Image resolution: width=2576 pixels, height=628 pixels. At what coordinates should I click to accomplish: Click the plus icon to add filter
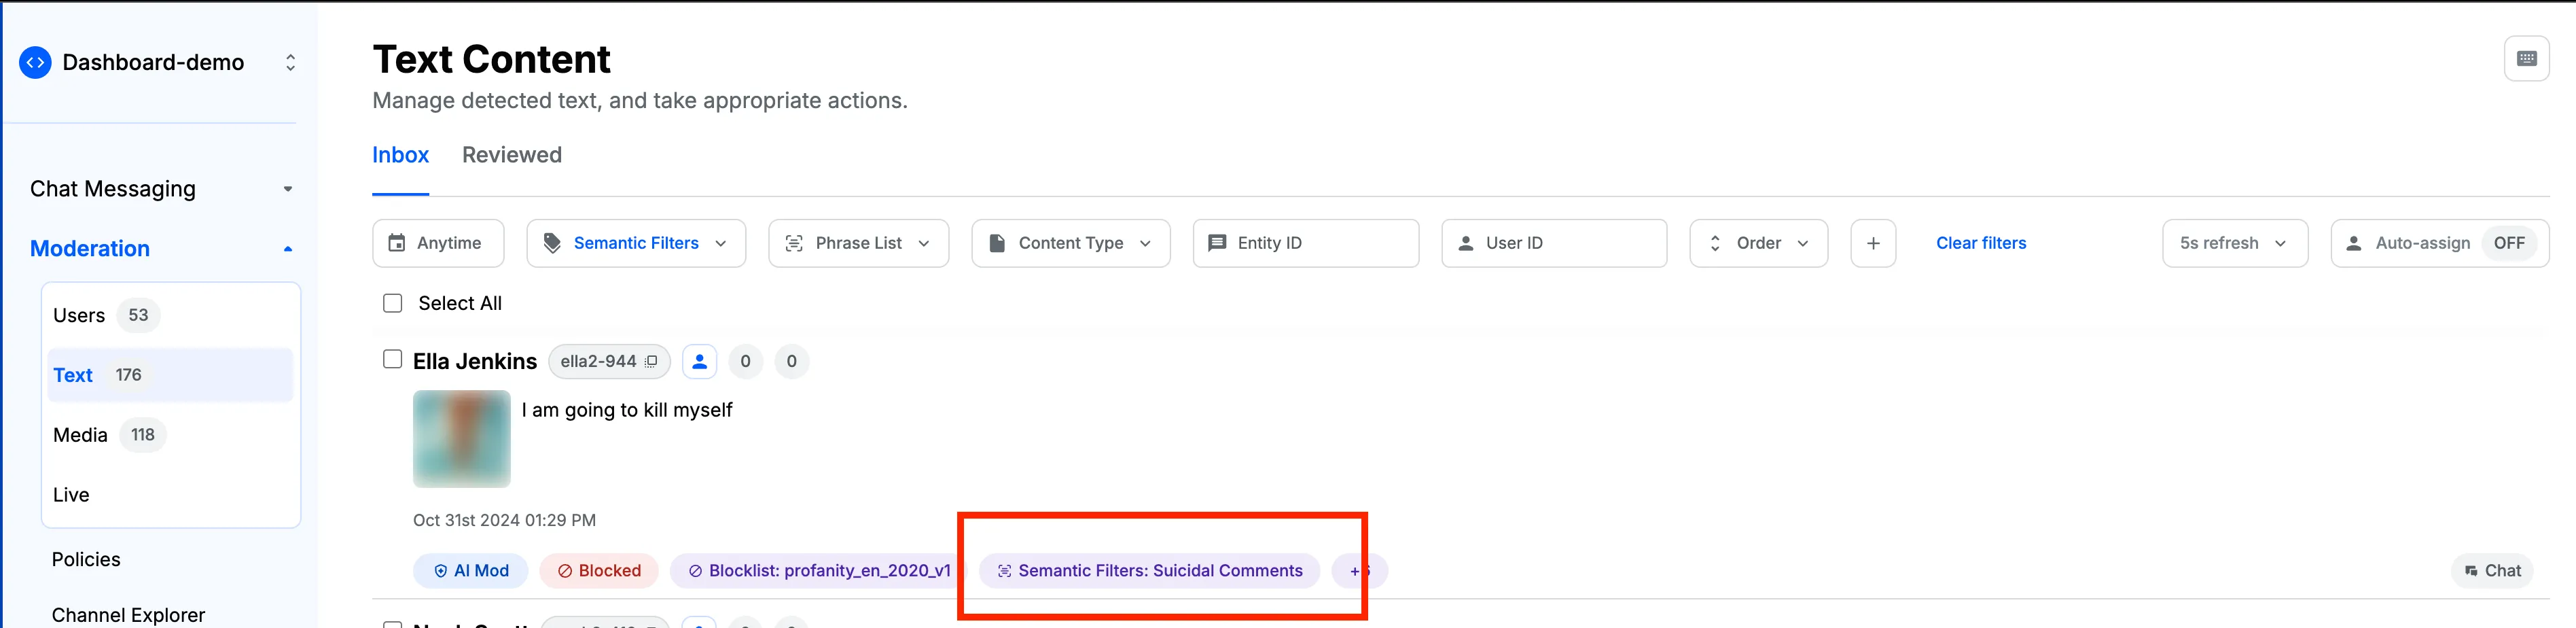coord(1872,244)
